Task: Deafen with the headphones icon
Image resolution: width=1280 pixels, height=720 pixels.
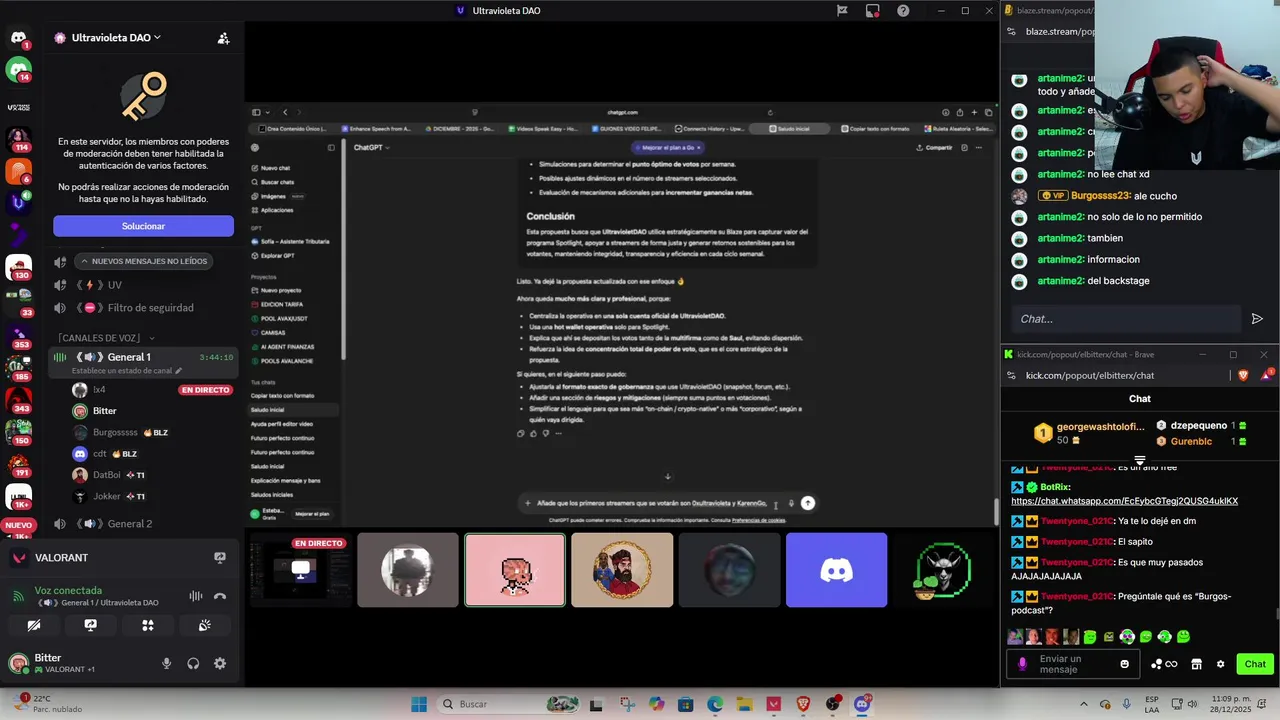Action: [193, 663]
